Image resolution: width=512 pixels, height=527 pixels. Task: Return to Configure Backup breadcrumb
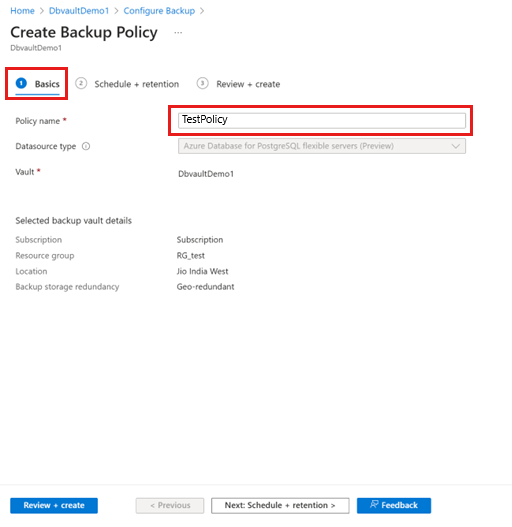pyautogui.click(x=159, y=11)
